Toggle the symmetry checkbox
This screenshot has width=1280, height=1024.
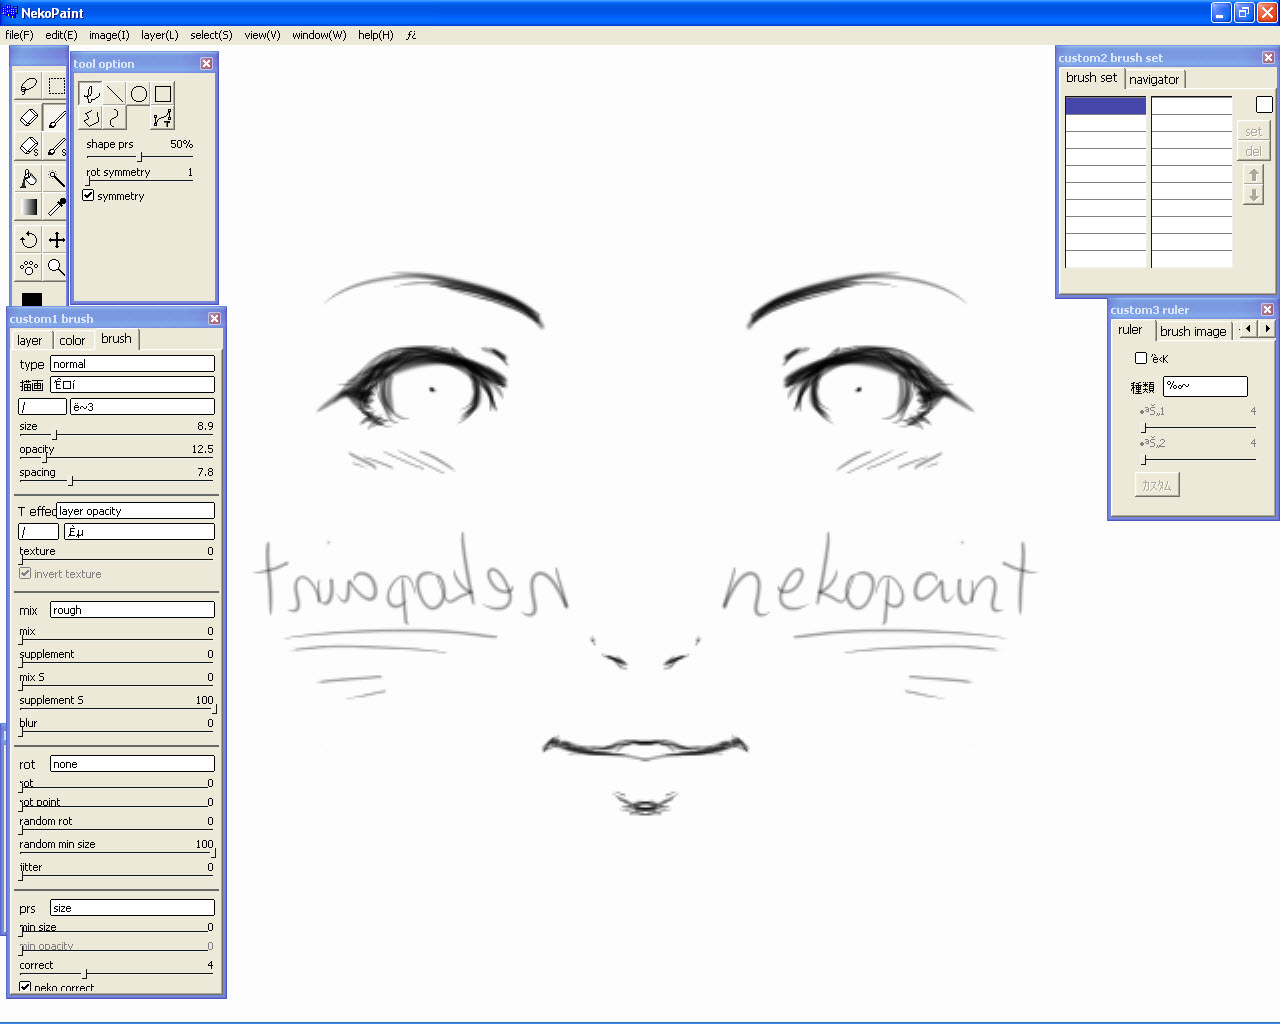click(88, 196)
